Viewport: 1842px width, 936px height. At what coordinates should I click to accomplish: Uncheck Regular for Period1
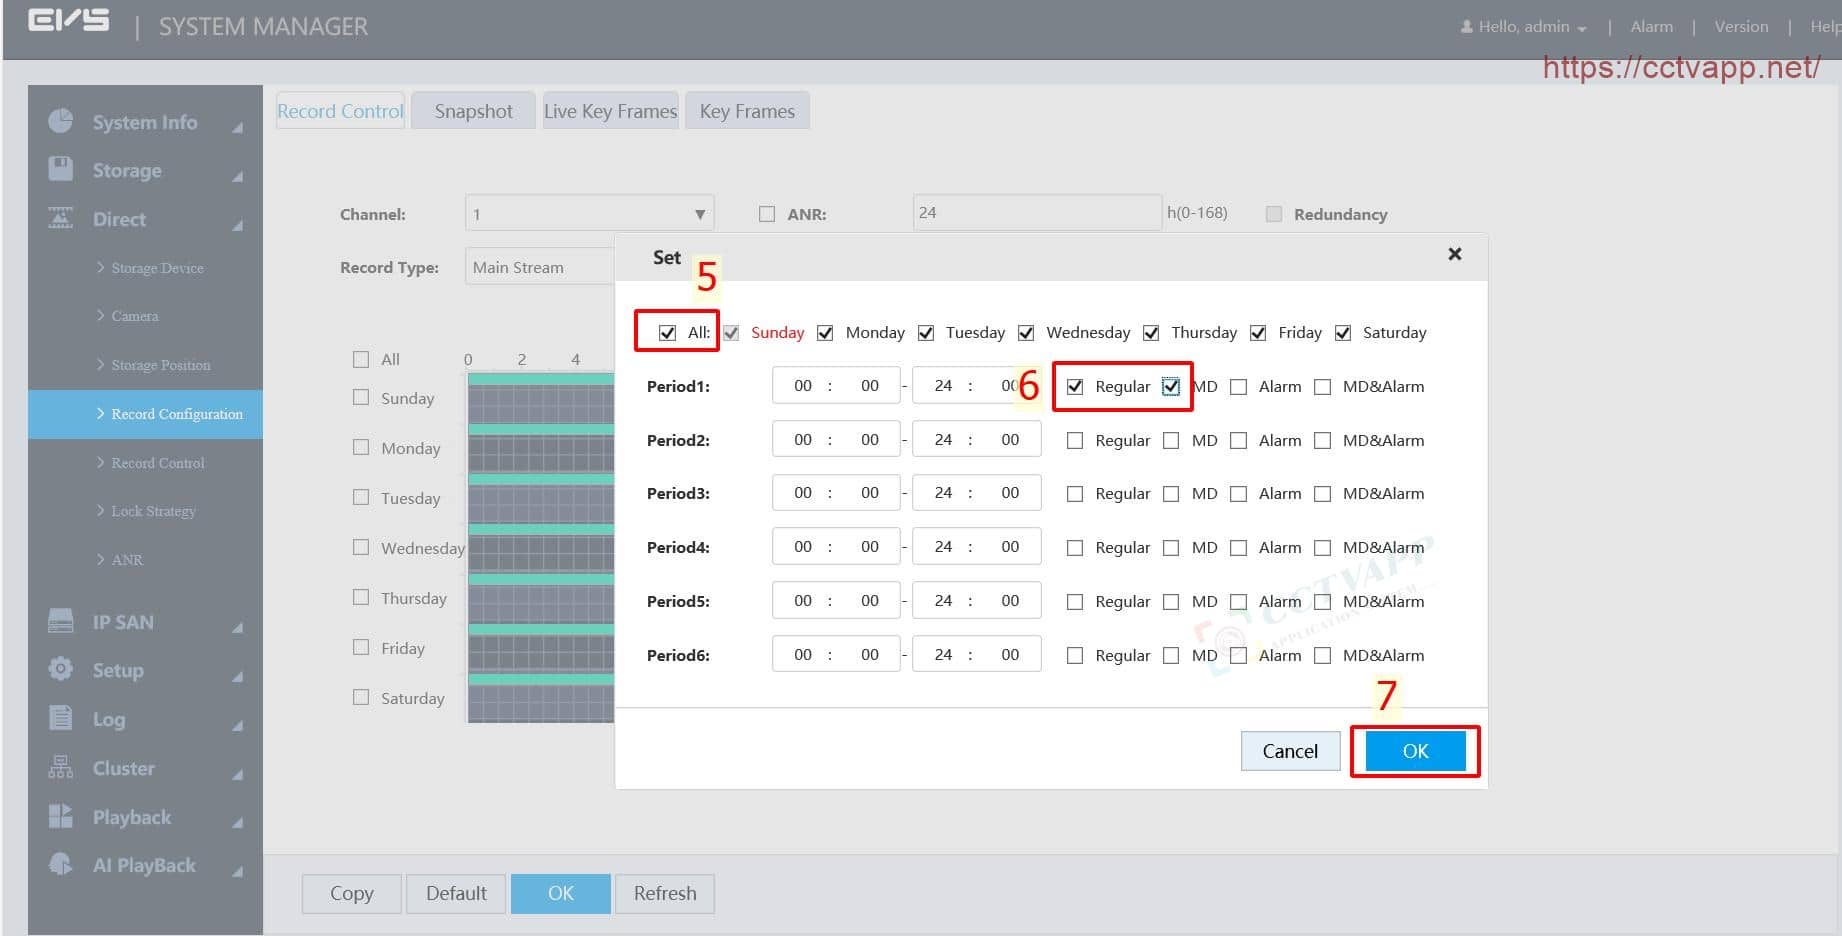pos(1075,387)
